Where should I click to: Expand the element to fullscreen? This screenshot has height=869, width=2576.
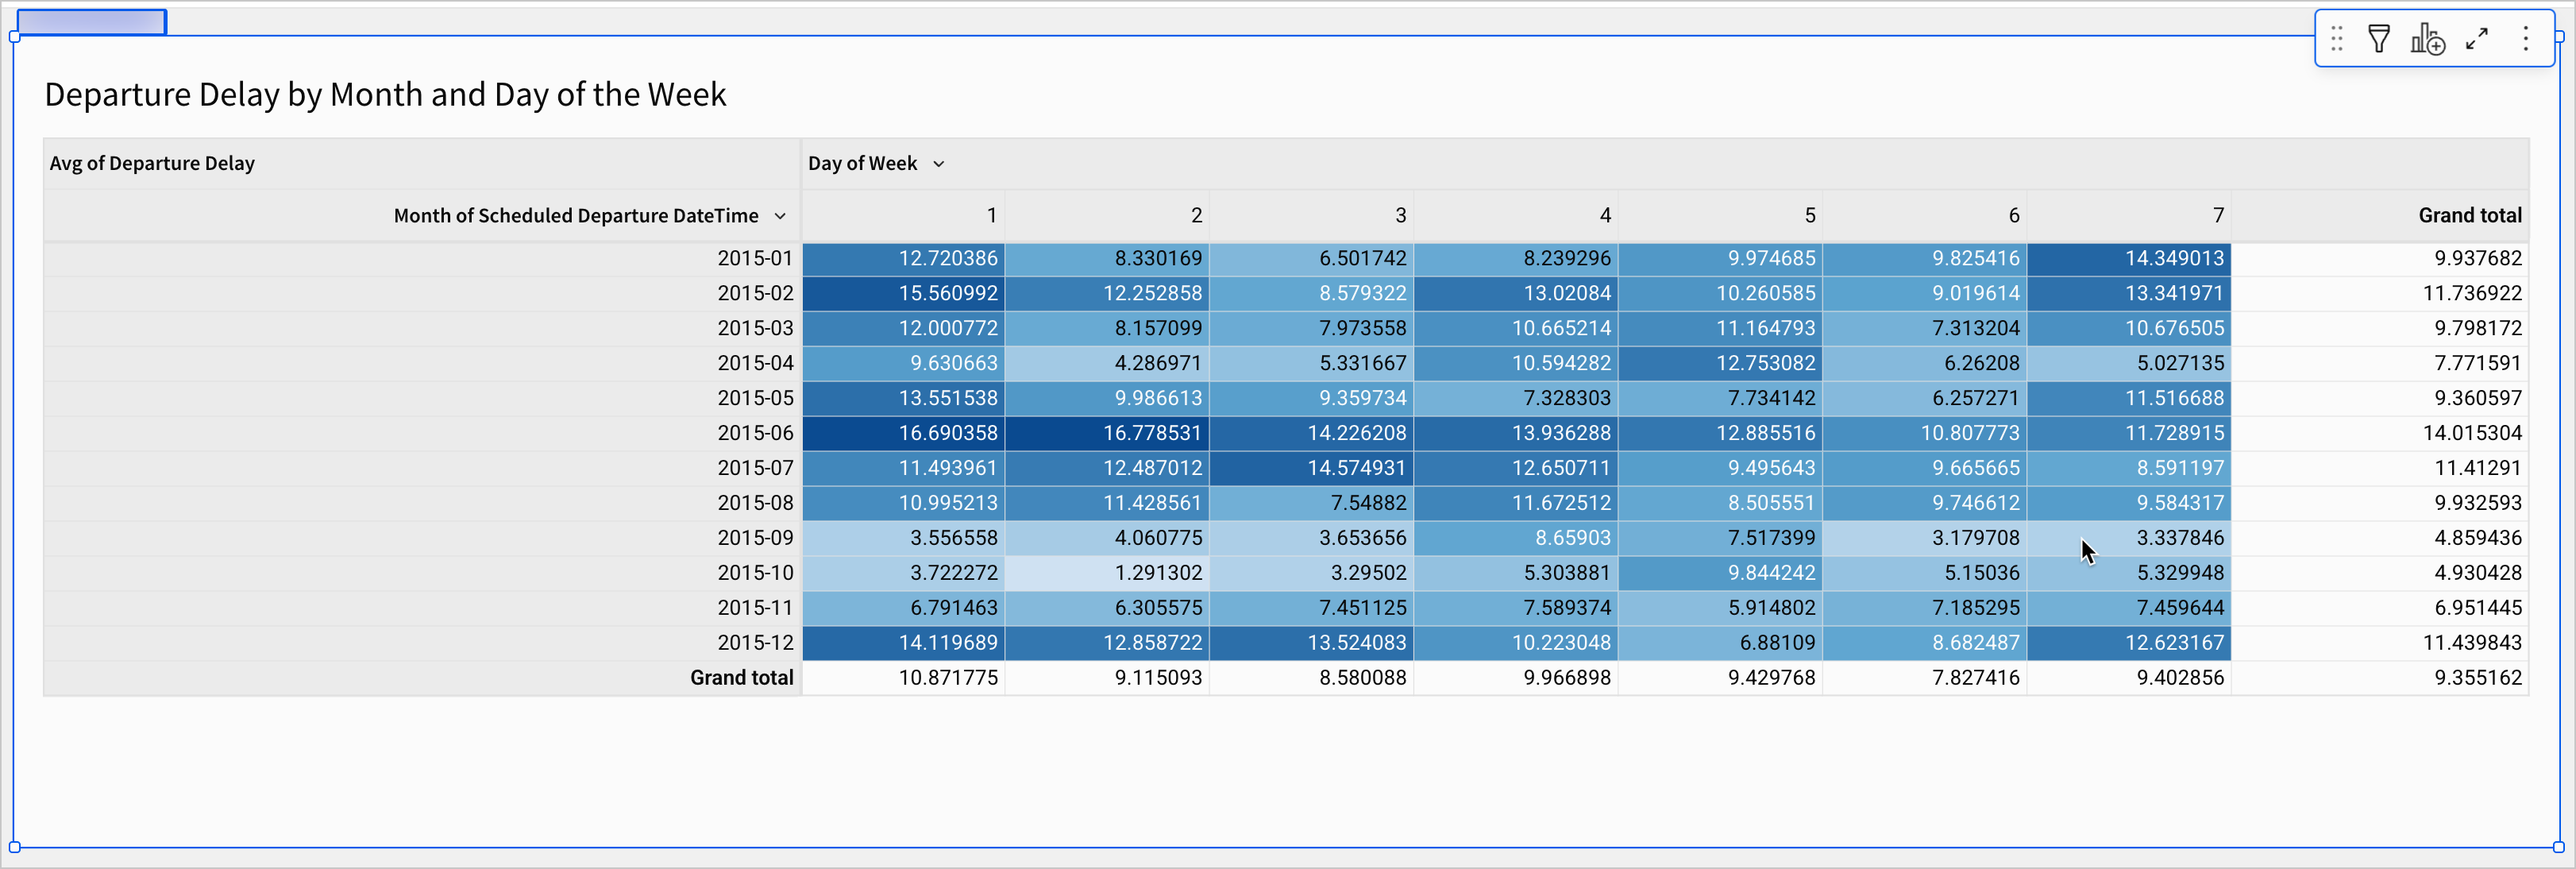click(x=2477, y=39)
